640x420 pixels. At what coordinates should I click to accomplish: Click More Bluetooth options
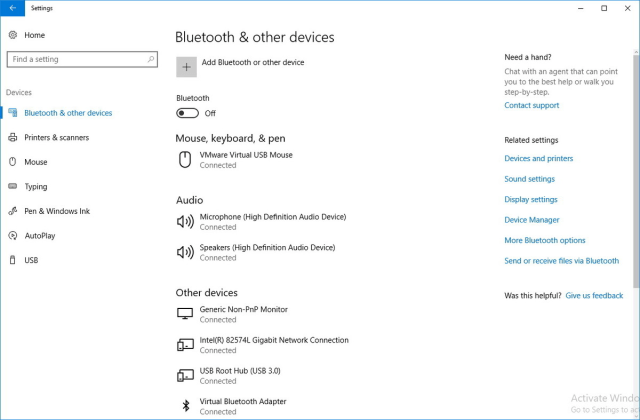[544, 240]
